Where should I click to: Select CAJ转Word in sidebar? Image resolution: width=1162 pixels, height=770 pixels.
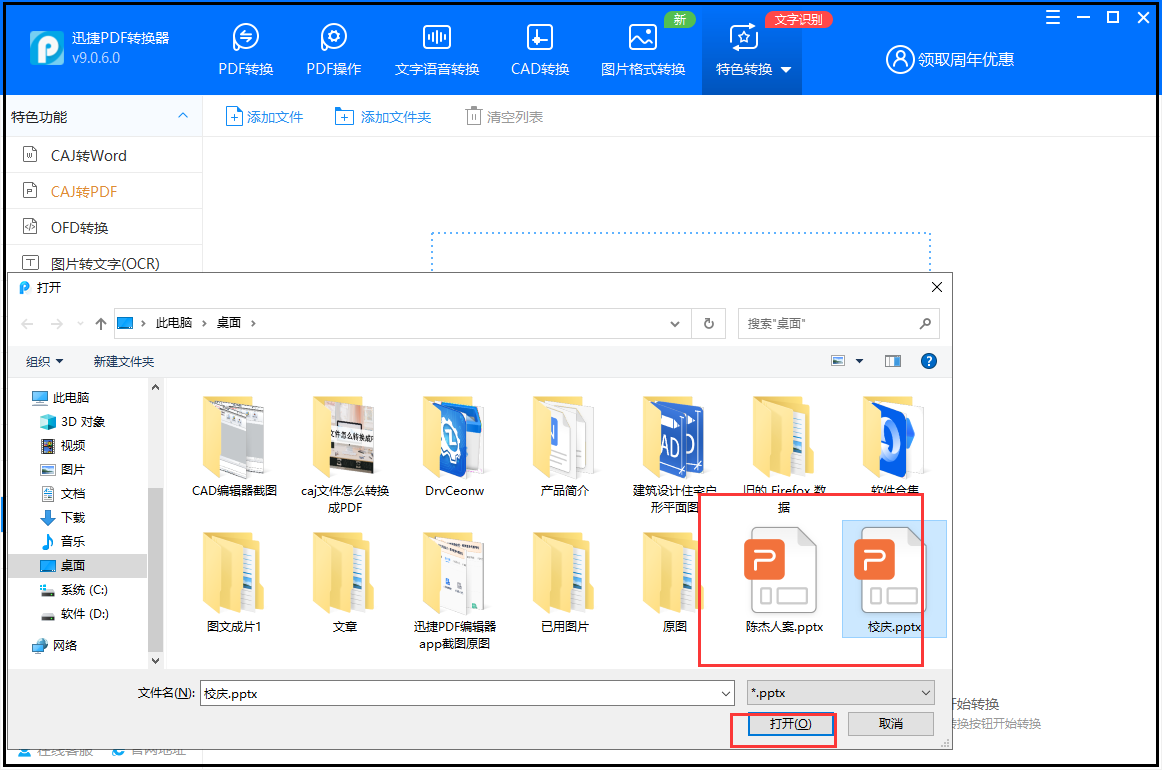coord(104,156)
